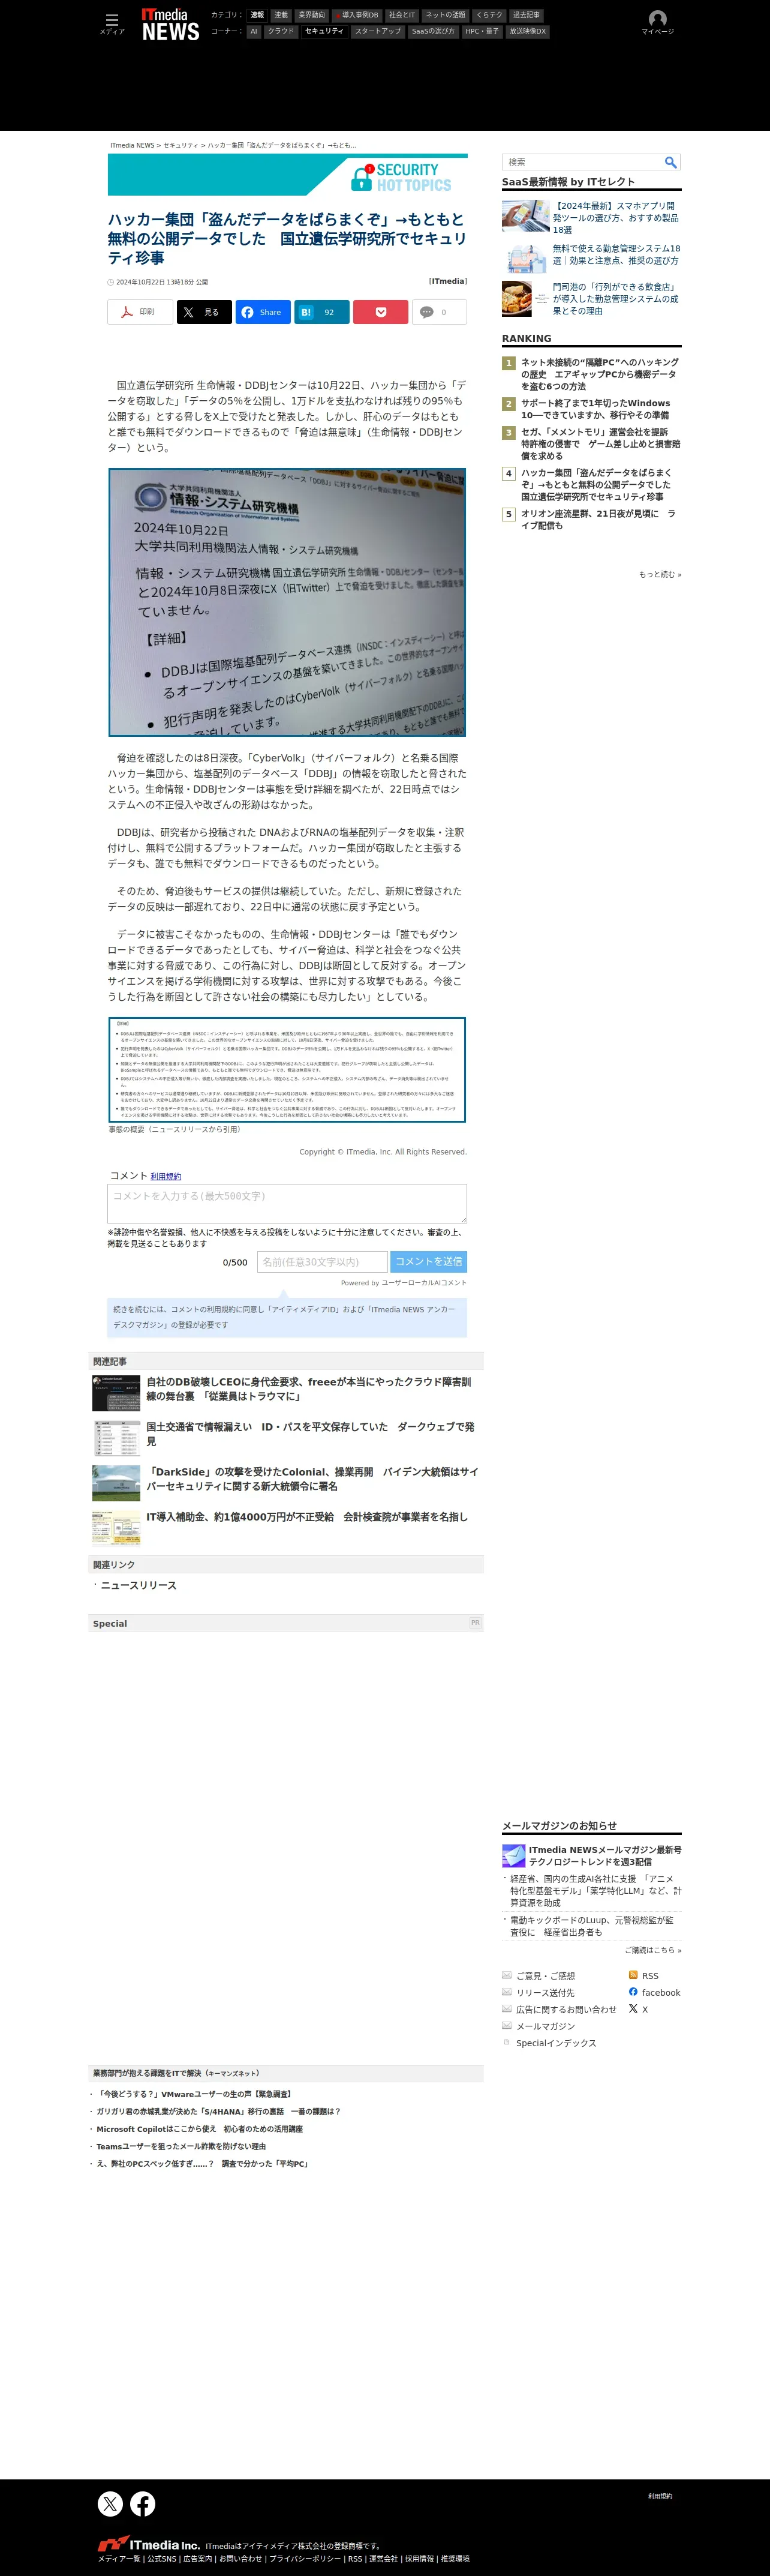
Task: Click footer Facebook social icon
Action: tap(143, 2503)
